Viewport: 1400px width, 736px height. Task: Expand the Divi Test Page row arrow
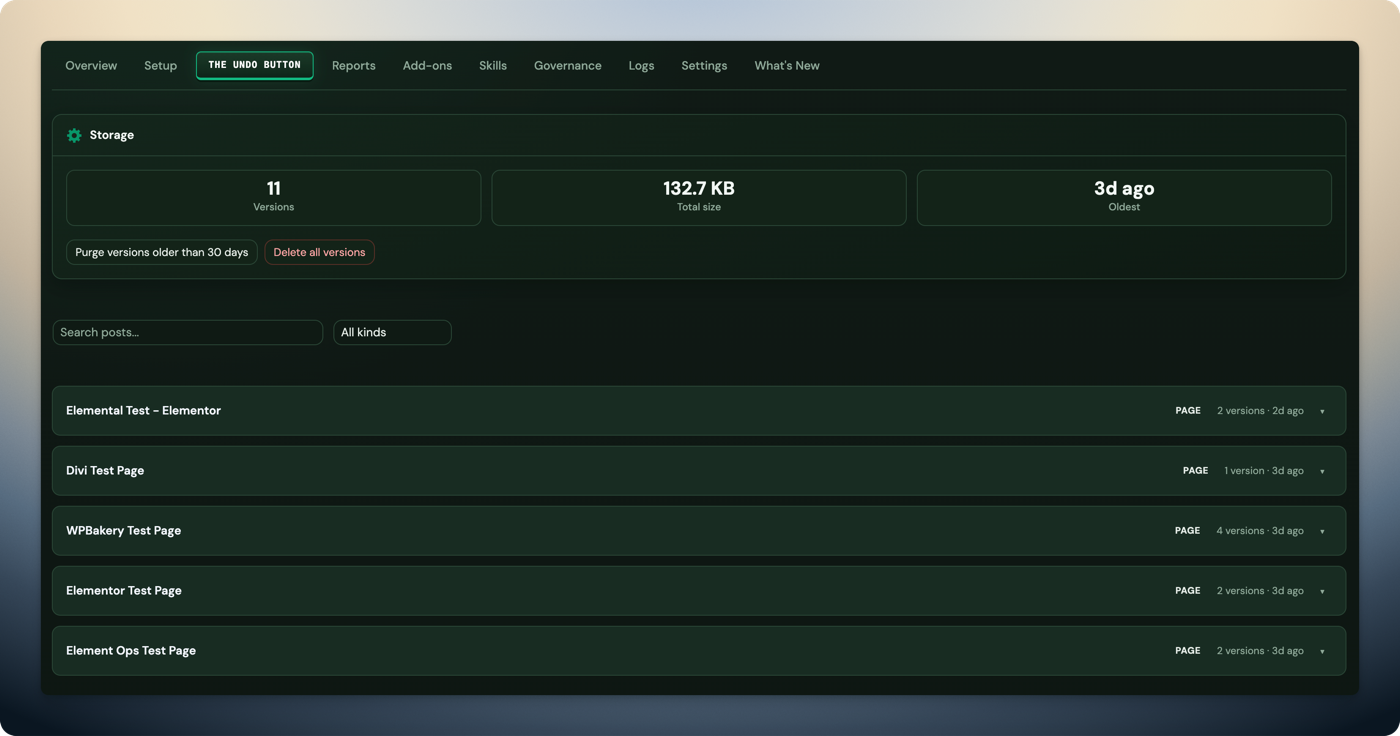click(1322, 471)
